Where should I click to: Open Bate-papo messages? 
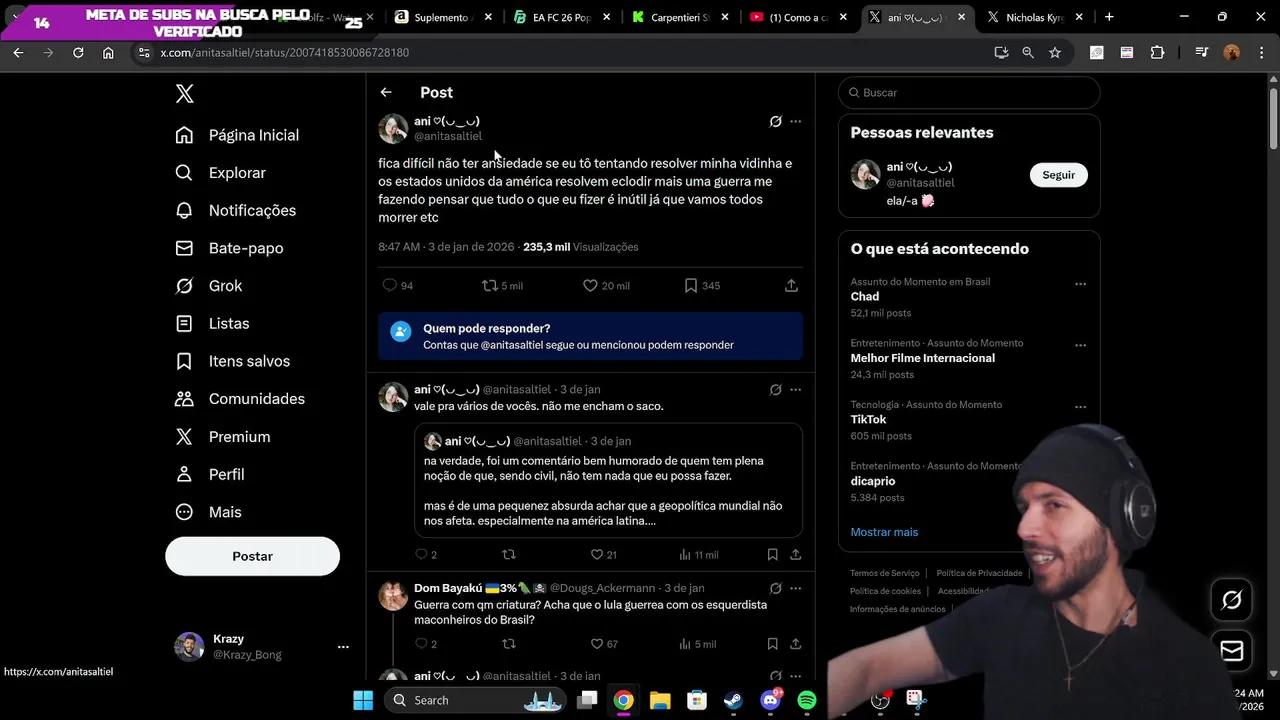pyautogui.click(x=229, y=248)
